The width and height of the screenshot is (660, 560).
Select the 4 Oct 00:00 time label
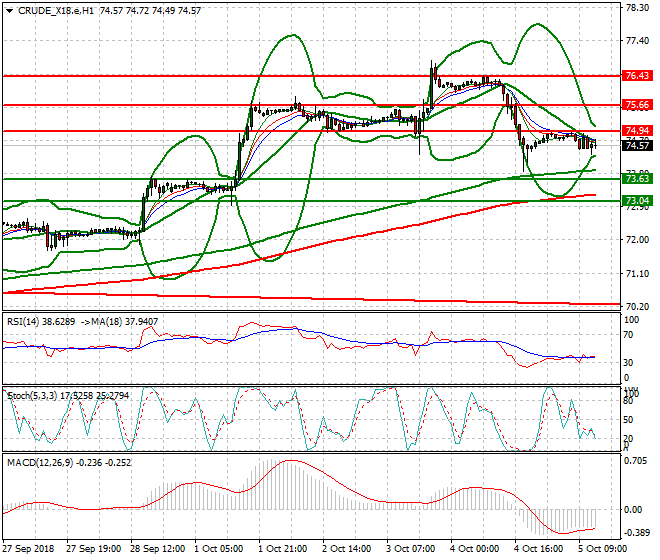(x=474, y=549)
